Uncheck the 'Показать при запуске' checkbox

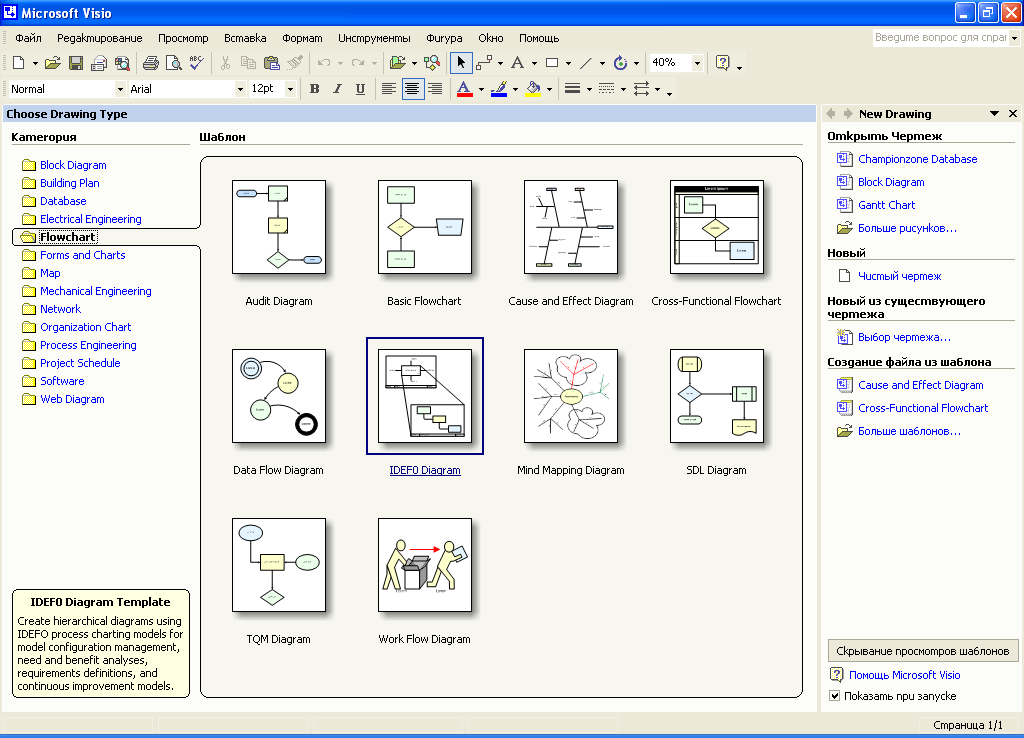pyautogui.click(x=835, y=696)
